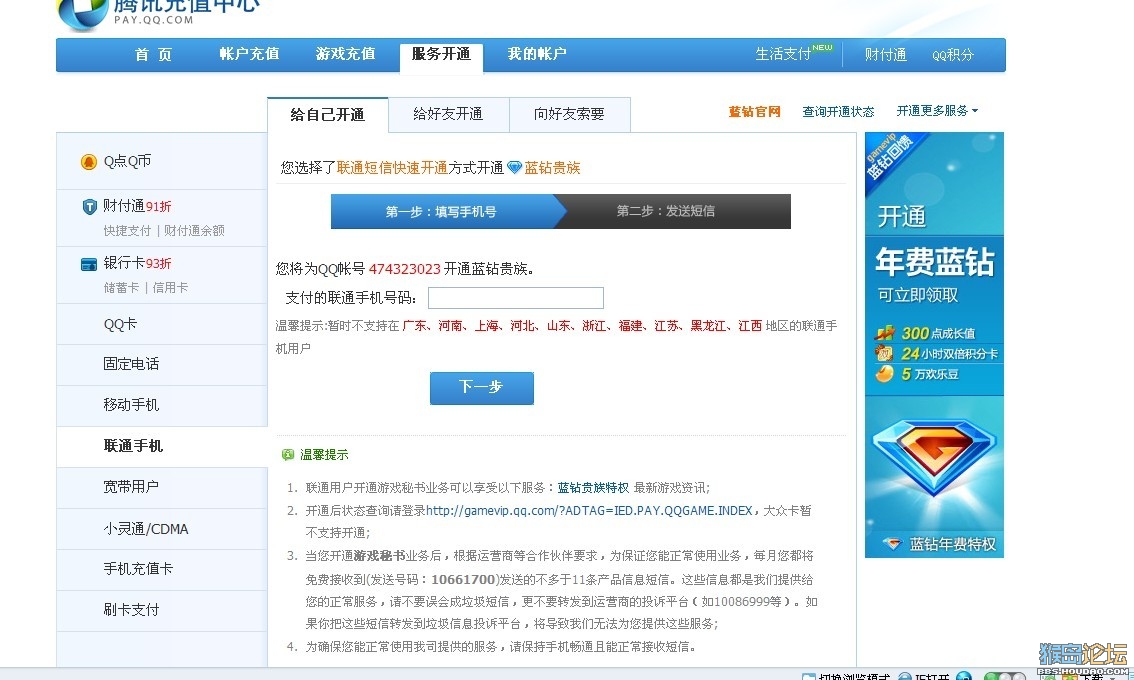Click the 储蓄卡 sub-link
Image resolution: width=1134 pixels, height=680 pixels.
click(122, 288)
